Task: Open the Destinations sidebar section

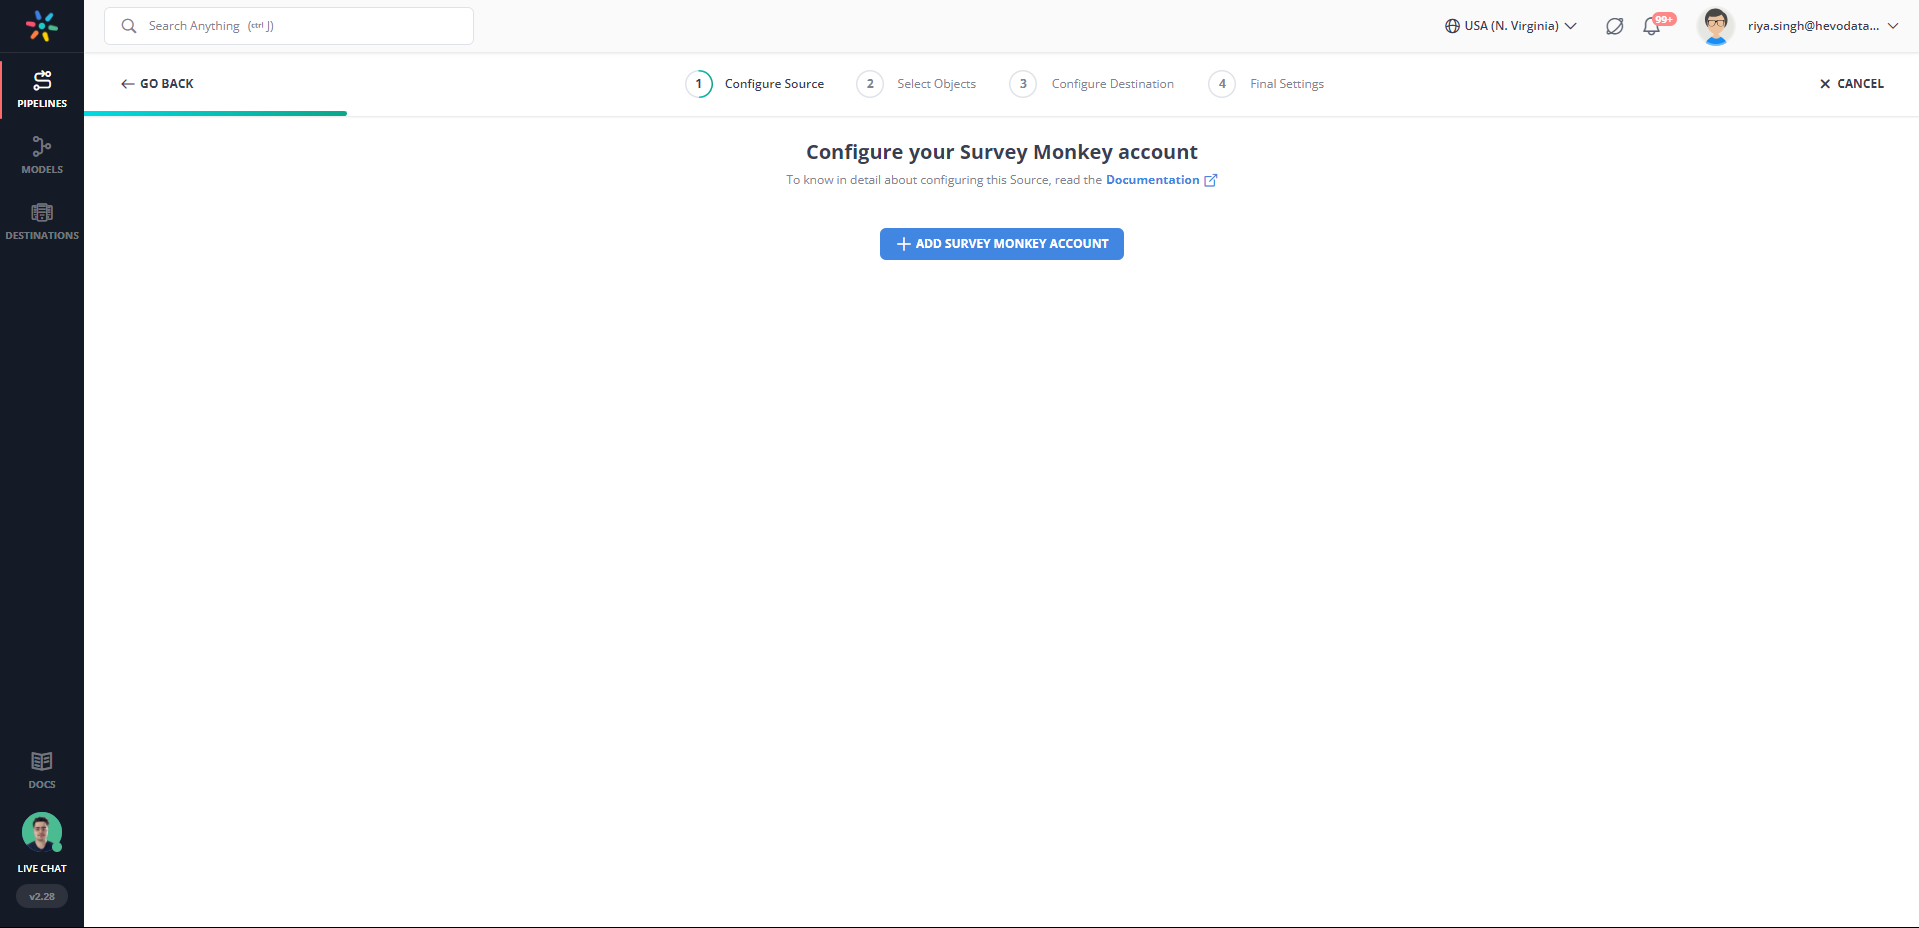Action: (x=42, y=221)
